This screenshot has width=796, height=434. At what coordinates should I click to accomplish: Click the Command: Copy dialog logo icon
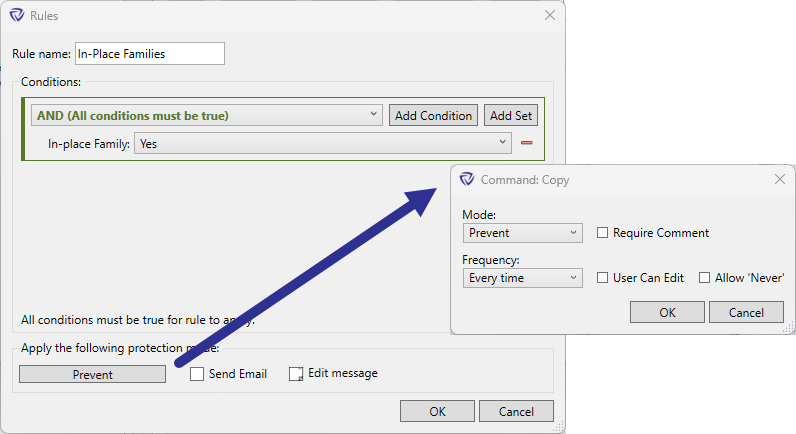pyautogui.click(x=467, y=179)
